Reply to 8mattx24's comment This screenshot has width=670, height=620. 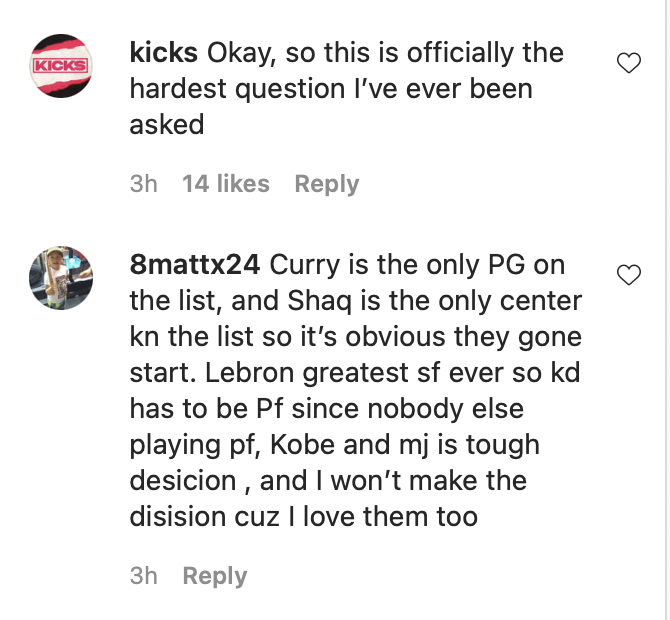tap(214, 576)
